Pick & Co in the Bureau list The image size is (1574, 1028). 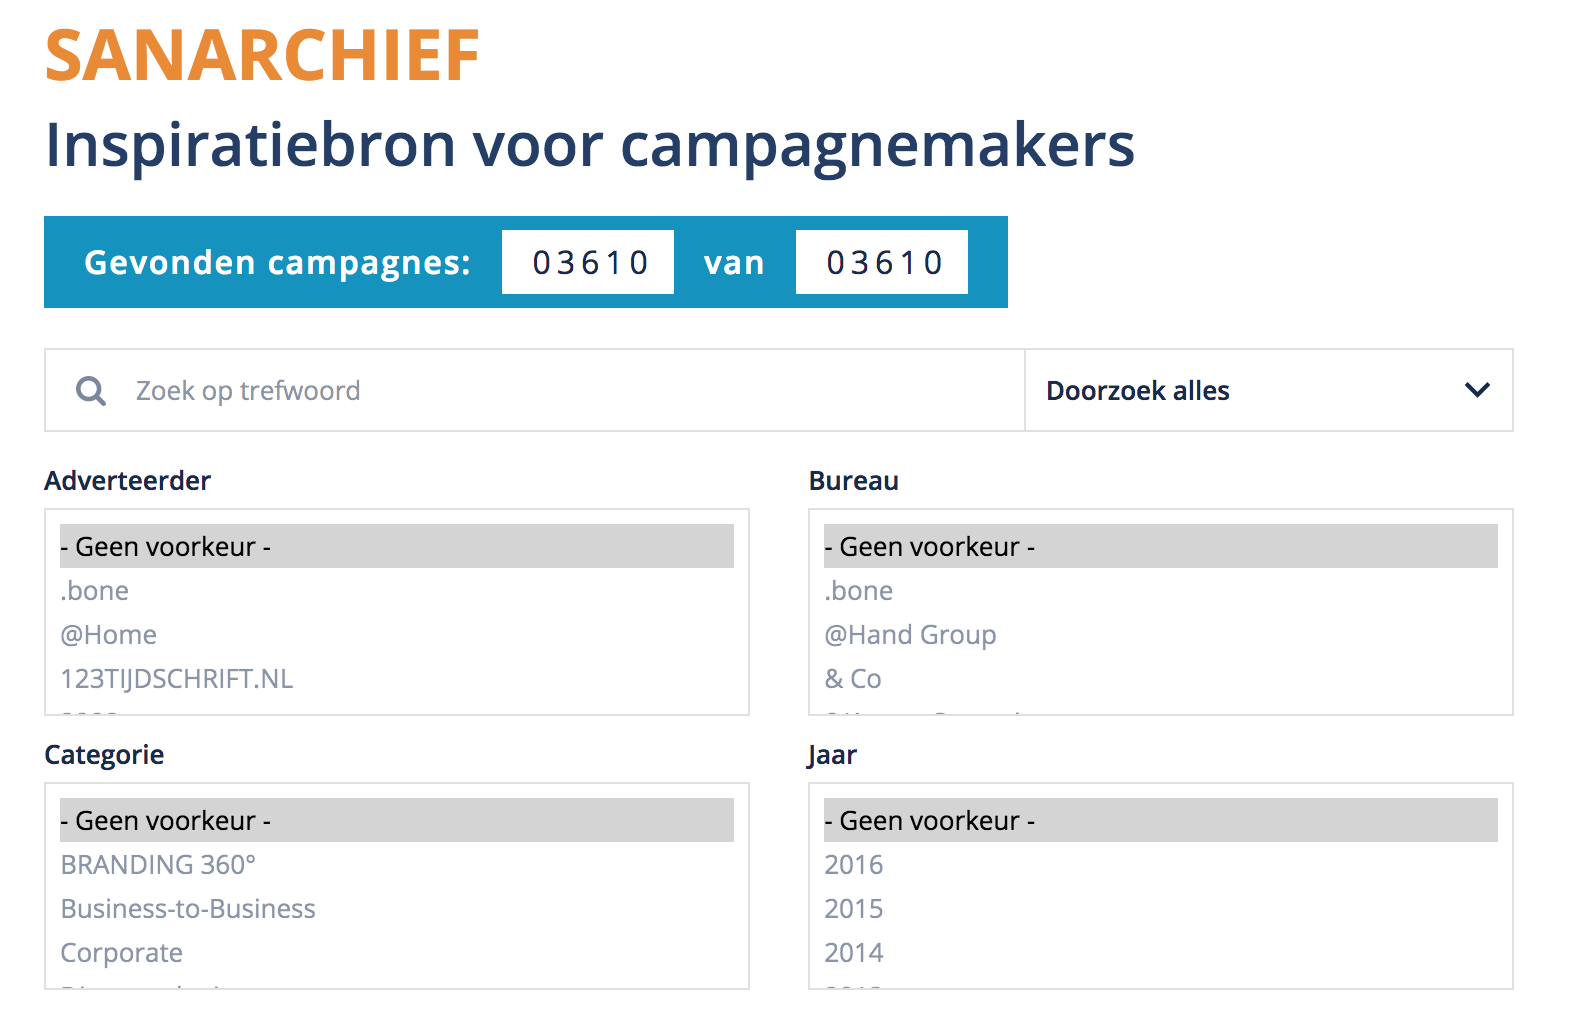[853, 679]
